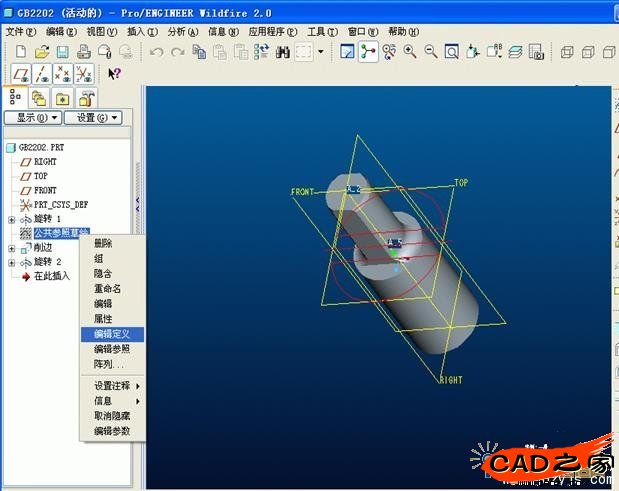Open the 设置注释 submenu

coord(116,386)
